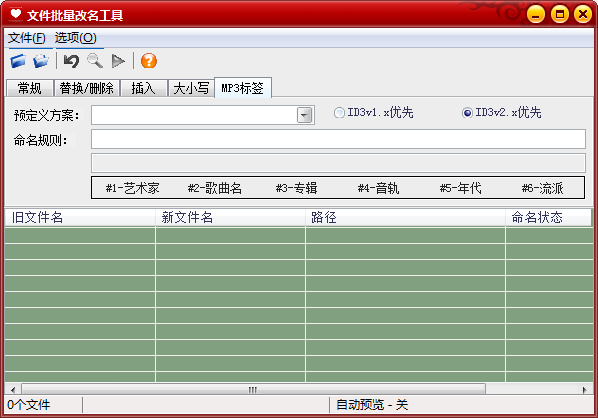Viewport: 598px width, 418px height.
Task: Open the 选项(O) menu
Action: [x=76, y=38]
